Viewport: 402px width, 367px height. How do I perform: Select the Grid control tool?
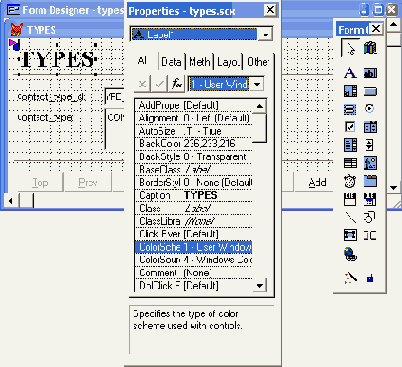tap(350, 163)
